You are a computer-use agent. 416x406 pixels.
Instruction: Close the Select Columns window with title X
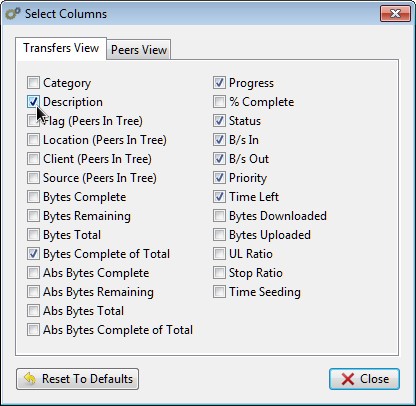[x=395, y=13]
